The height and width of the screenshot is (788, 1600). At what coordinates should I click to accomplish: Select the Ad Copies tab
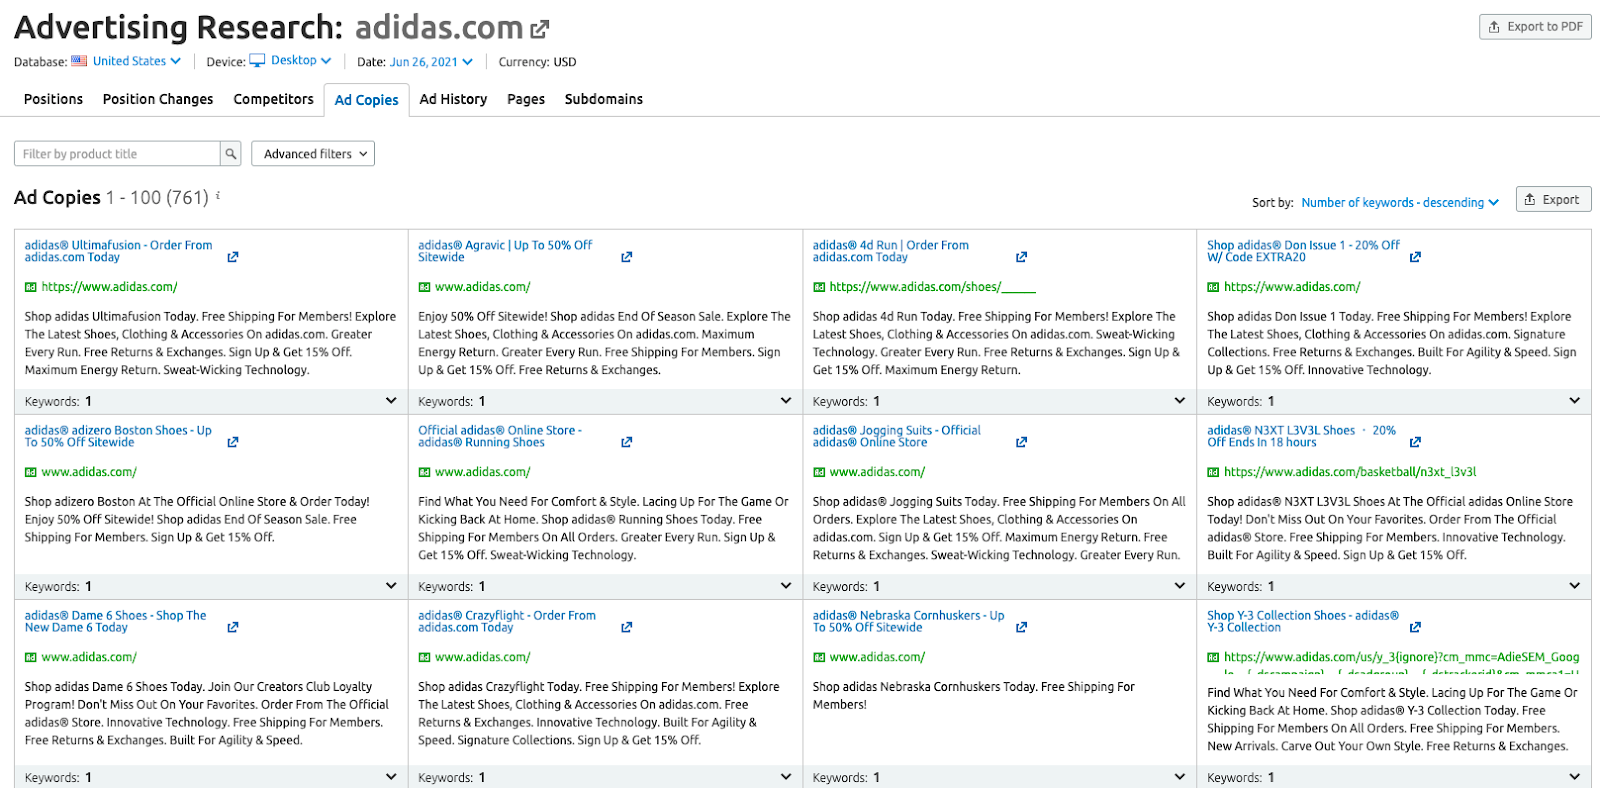[366, 100]
